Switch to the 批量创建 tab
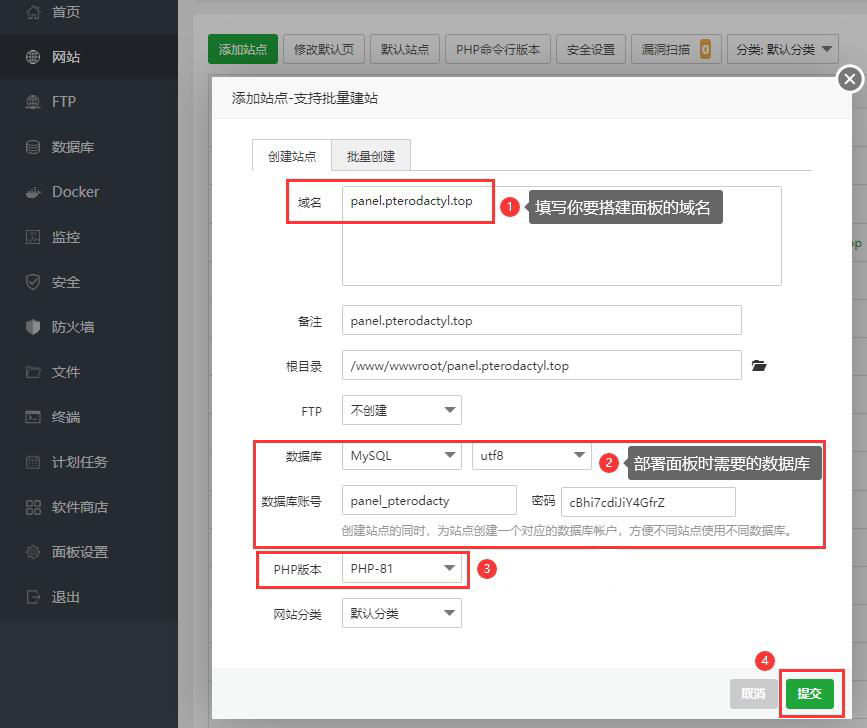 click(x=371, y=156)
